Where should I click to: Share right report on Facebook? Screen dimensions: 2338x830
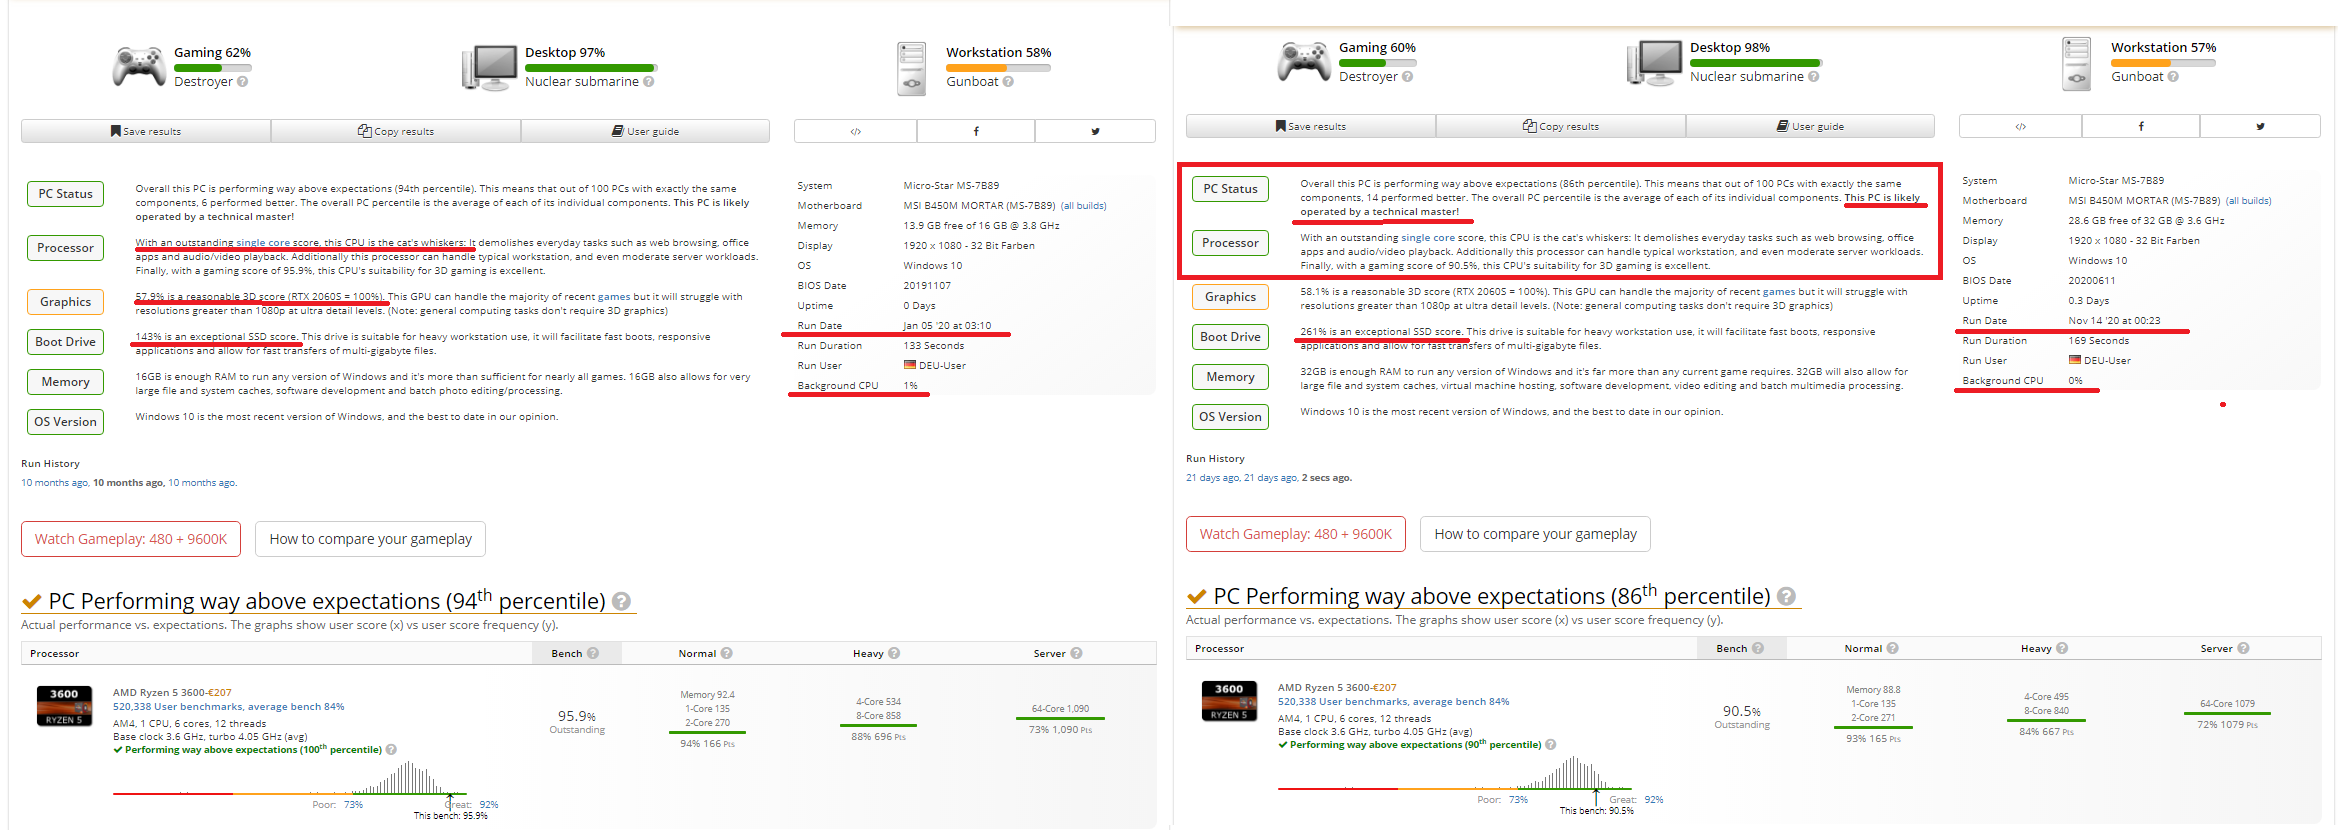(2141, 126)
